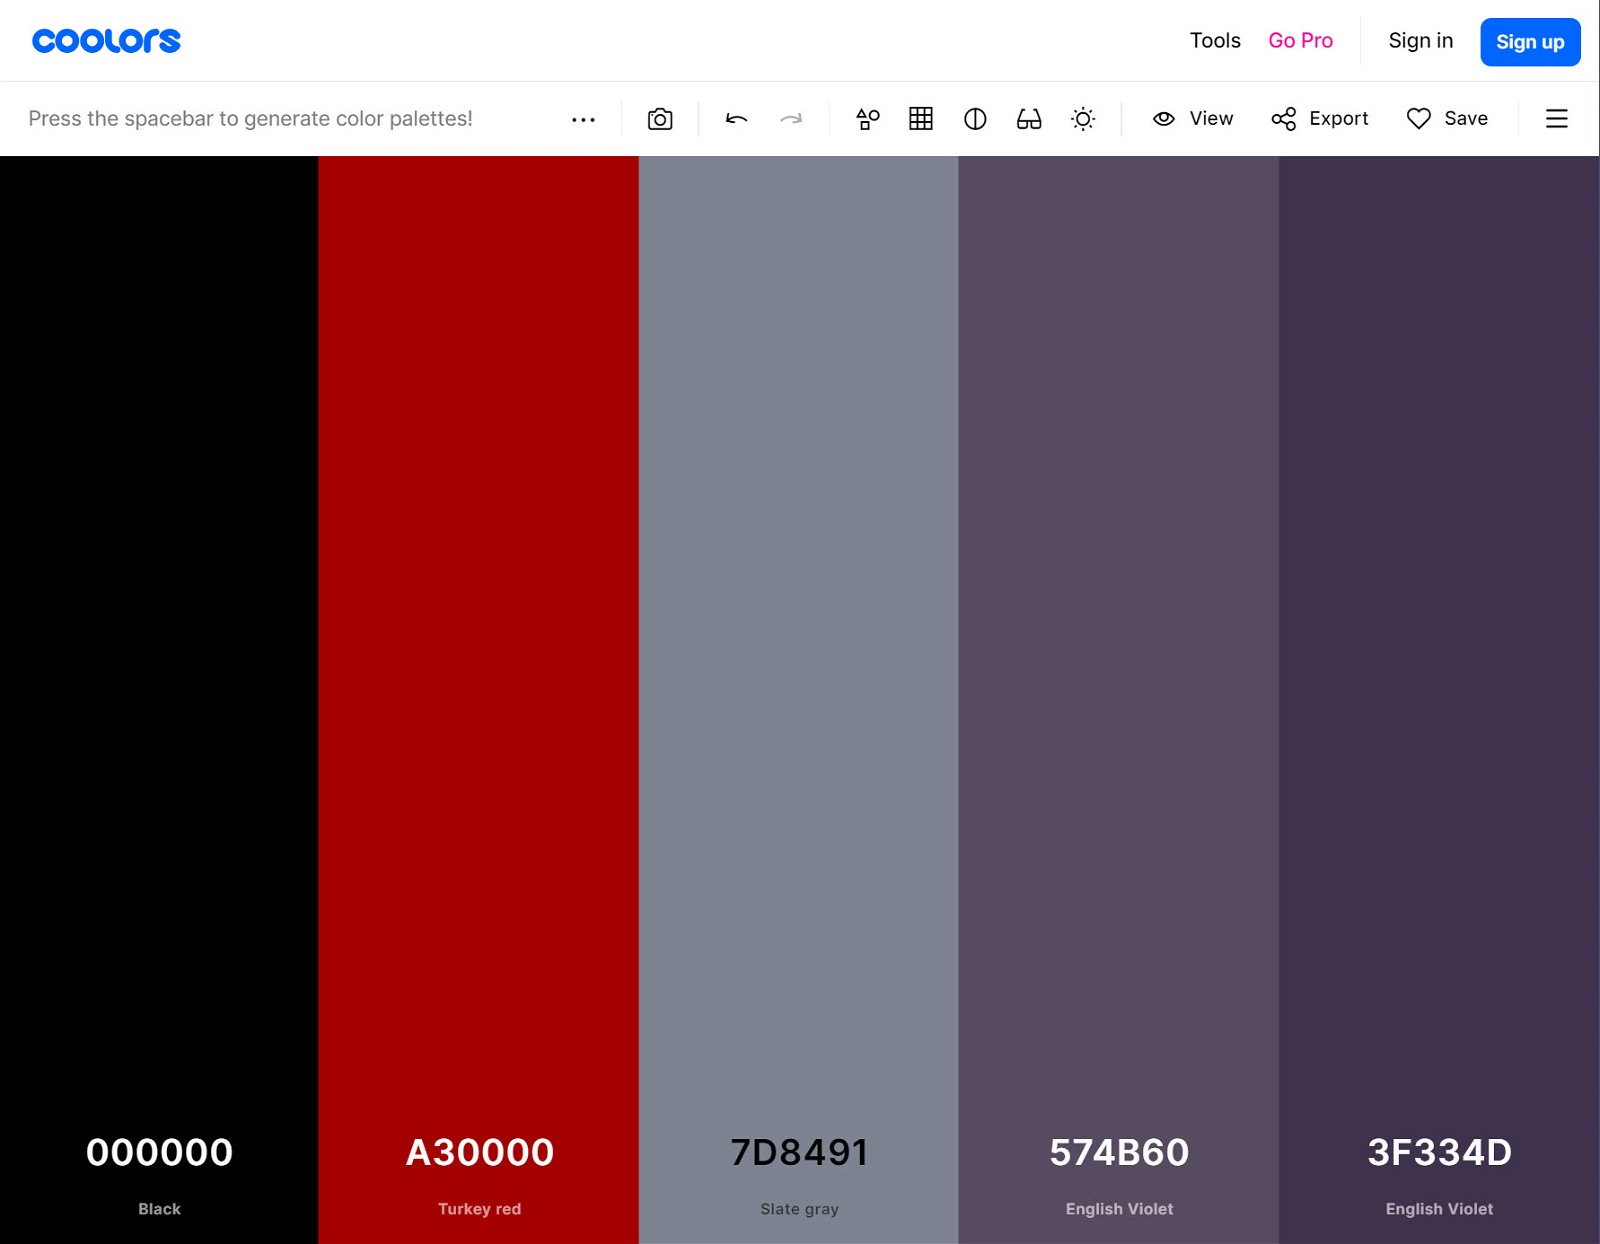Click the color name Black

click(160, 1209)
